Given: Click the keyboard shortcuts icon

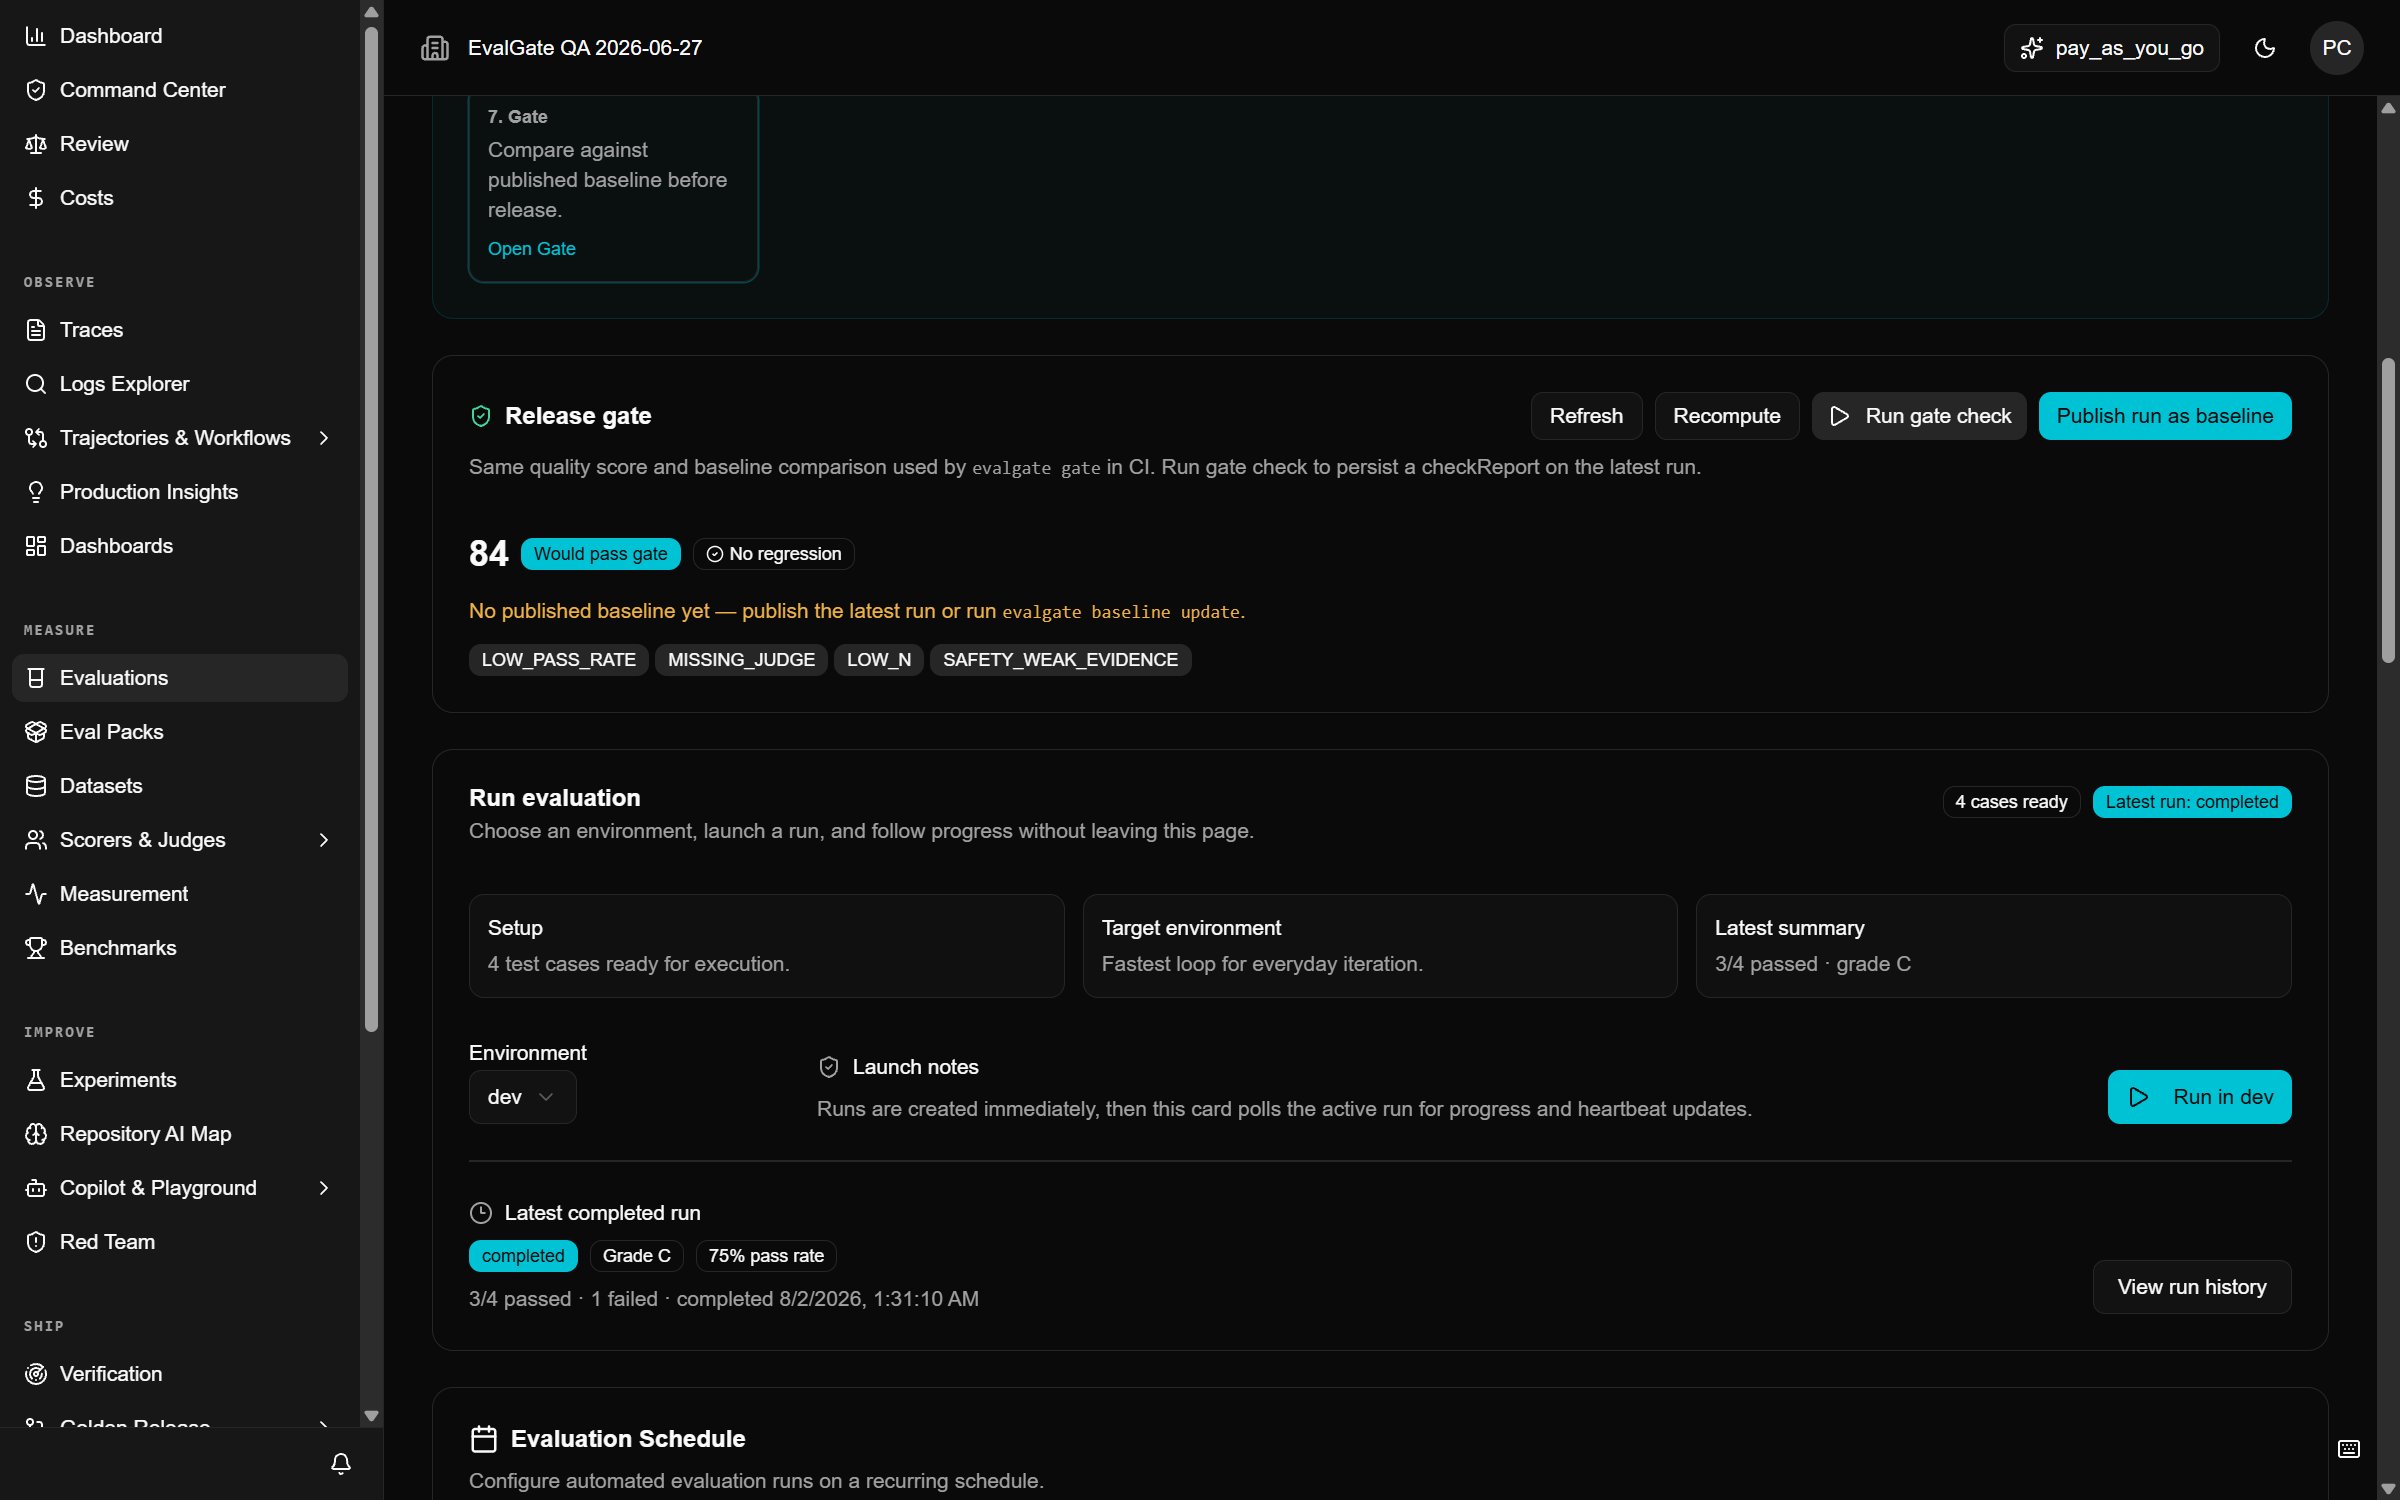Looking at the screenshot, I should pos(2349,1449).
